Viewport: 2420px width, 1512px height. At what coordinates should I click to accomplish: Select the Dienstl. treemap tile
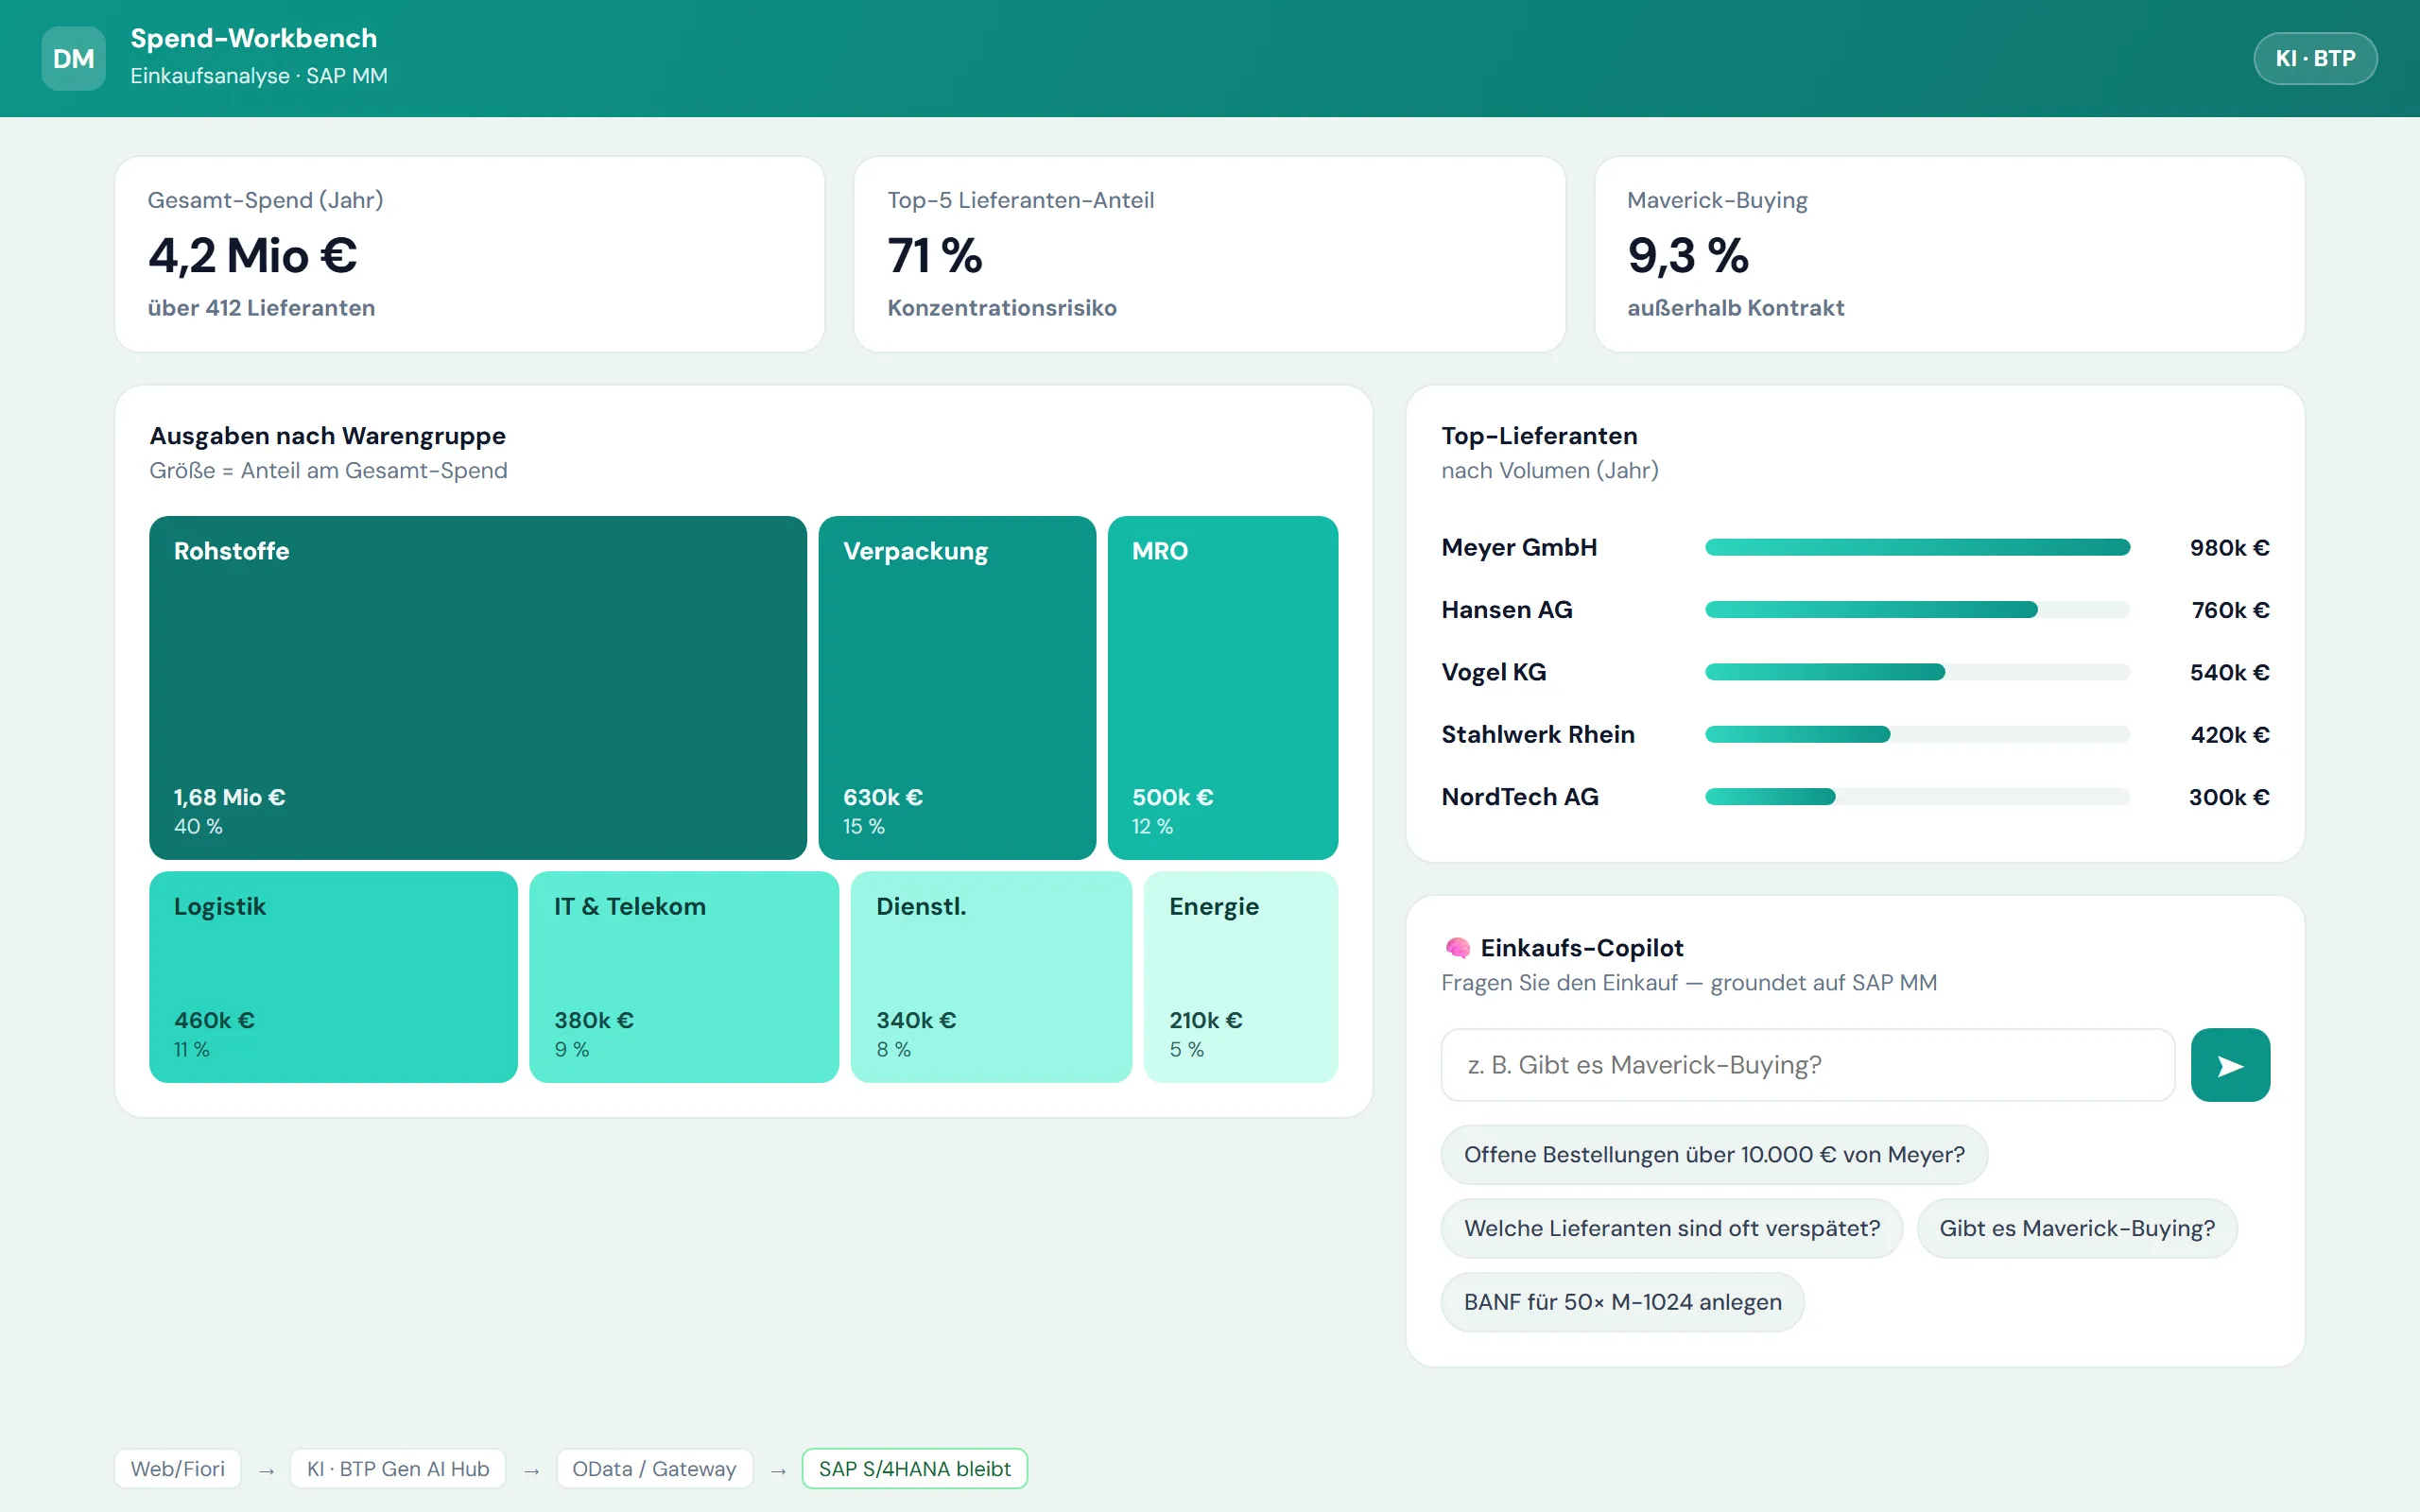point(991,977)
